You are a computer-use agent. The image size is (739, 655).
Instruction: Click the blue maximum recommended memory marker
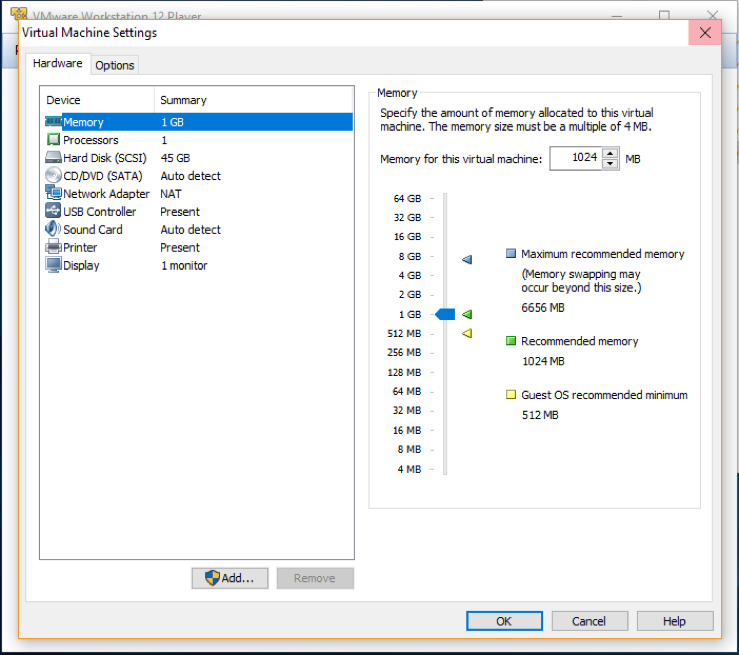click(x=467, y=260)
